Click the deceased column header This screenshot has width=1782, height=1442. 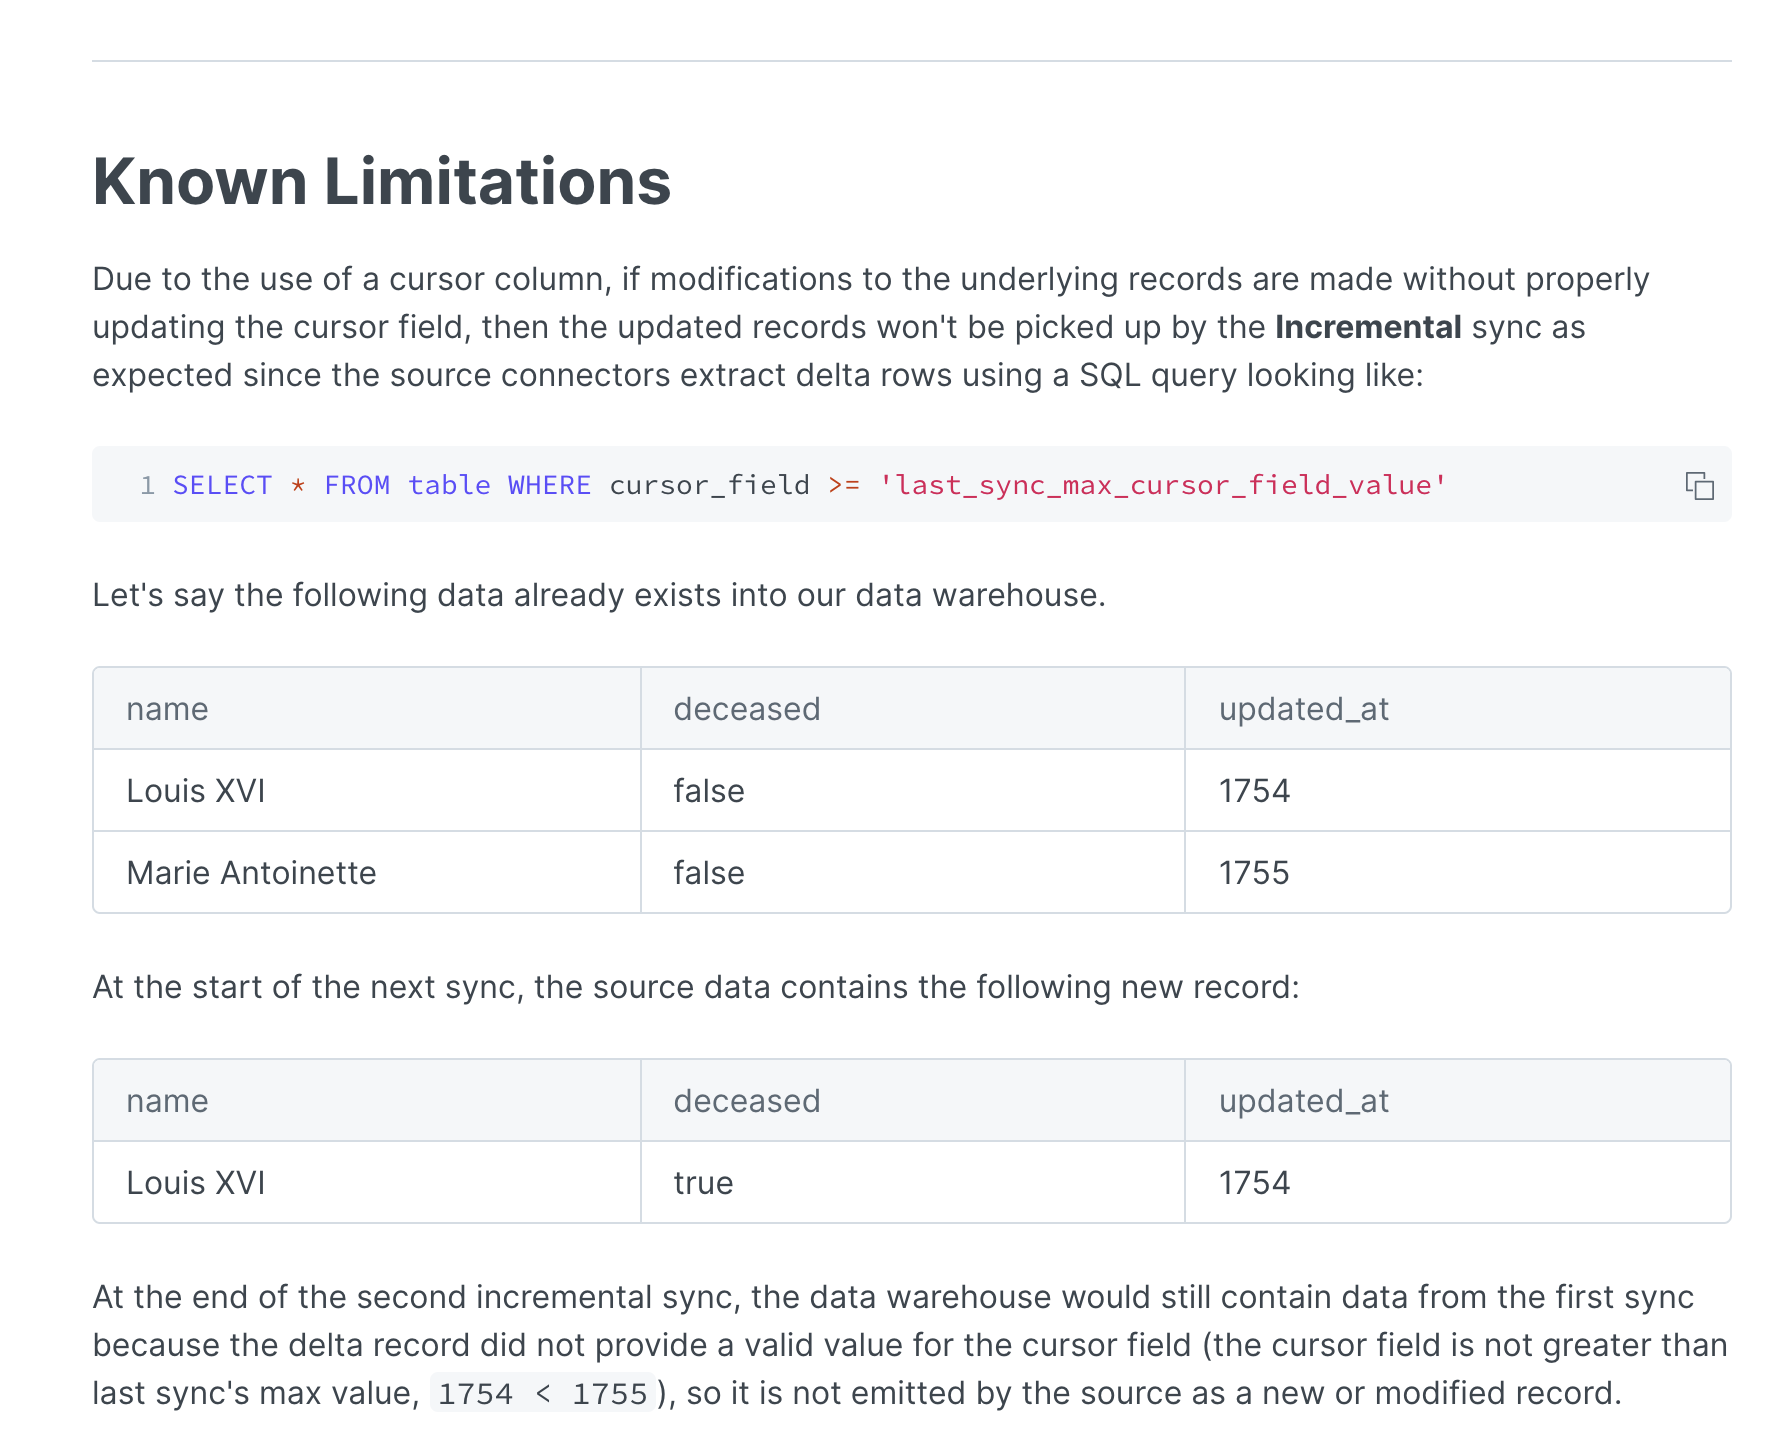[x=746, y=708]
